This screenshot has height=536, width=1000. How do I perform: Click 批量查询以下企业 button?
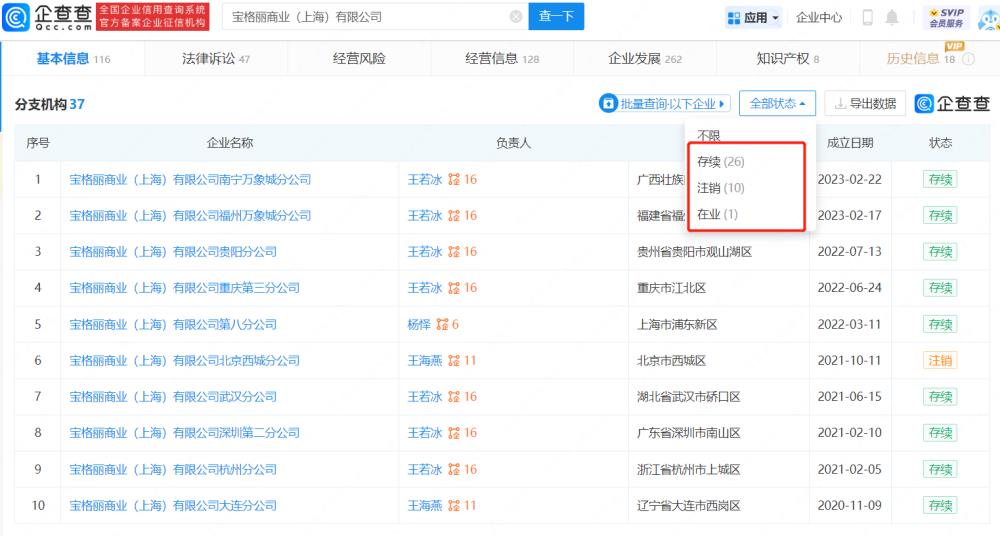click(x=665, y=103)
